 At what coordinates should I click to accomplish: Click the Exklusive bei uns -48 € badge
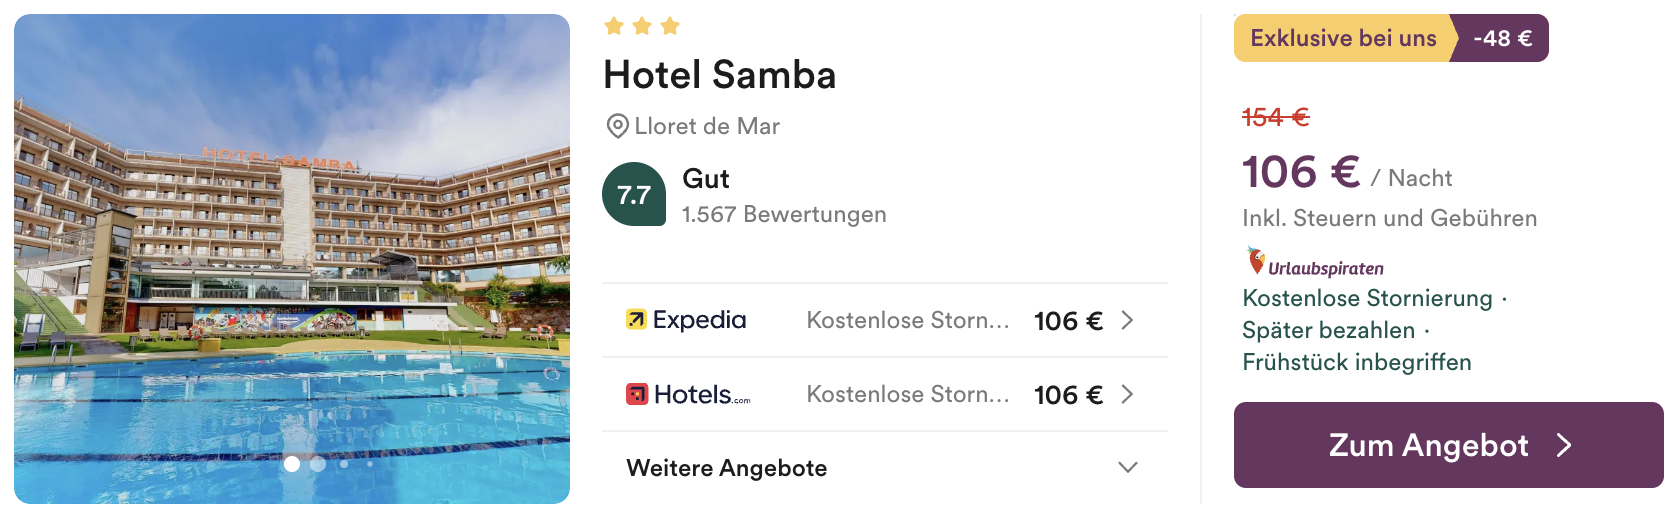point(1391,38)
